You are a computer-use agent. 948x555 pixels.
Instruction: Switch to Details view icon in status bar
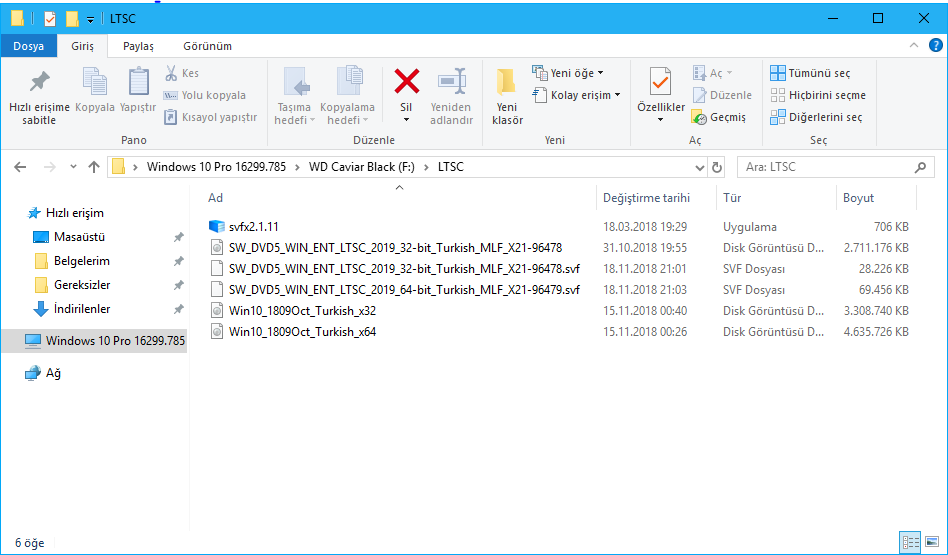click(909, 542)
